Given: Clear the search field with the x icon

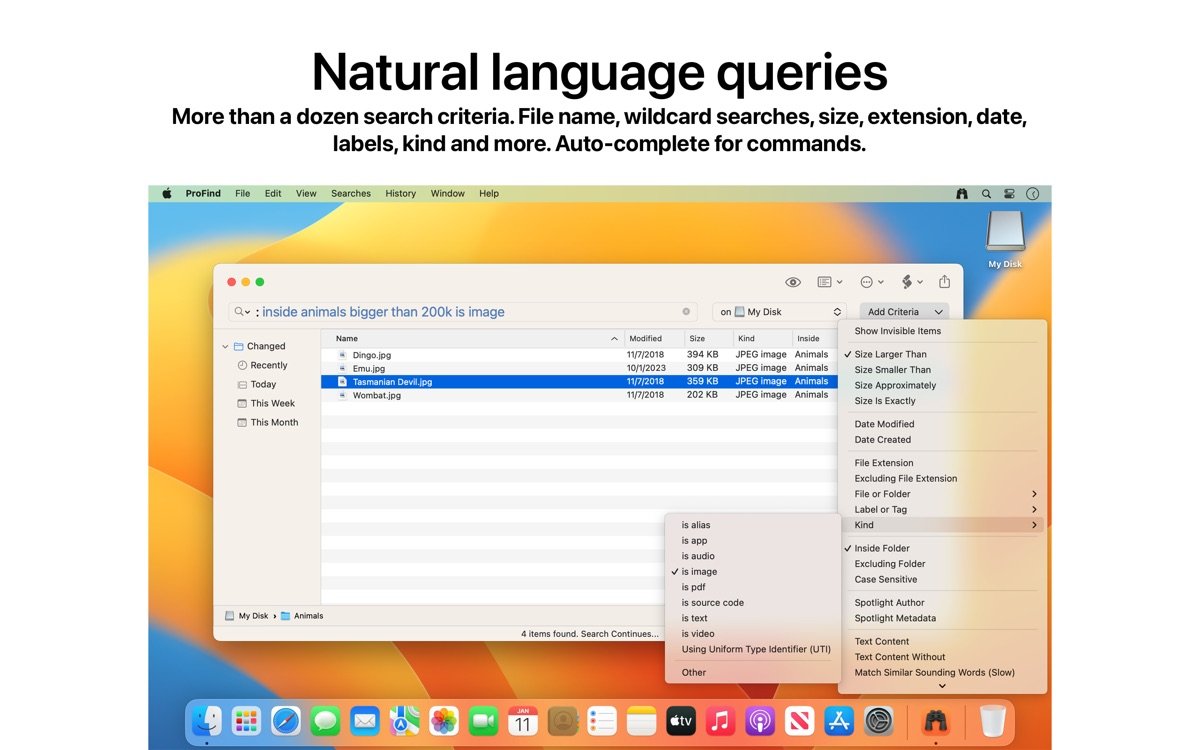Looking at the screenshot, I should click(x=687, y=312).
